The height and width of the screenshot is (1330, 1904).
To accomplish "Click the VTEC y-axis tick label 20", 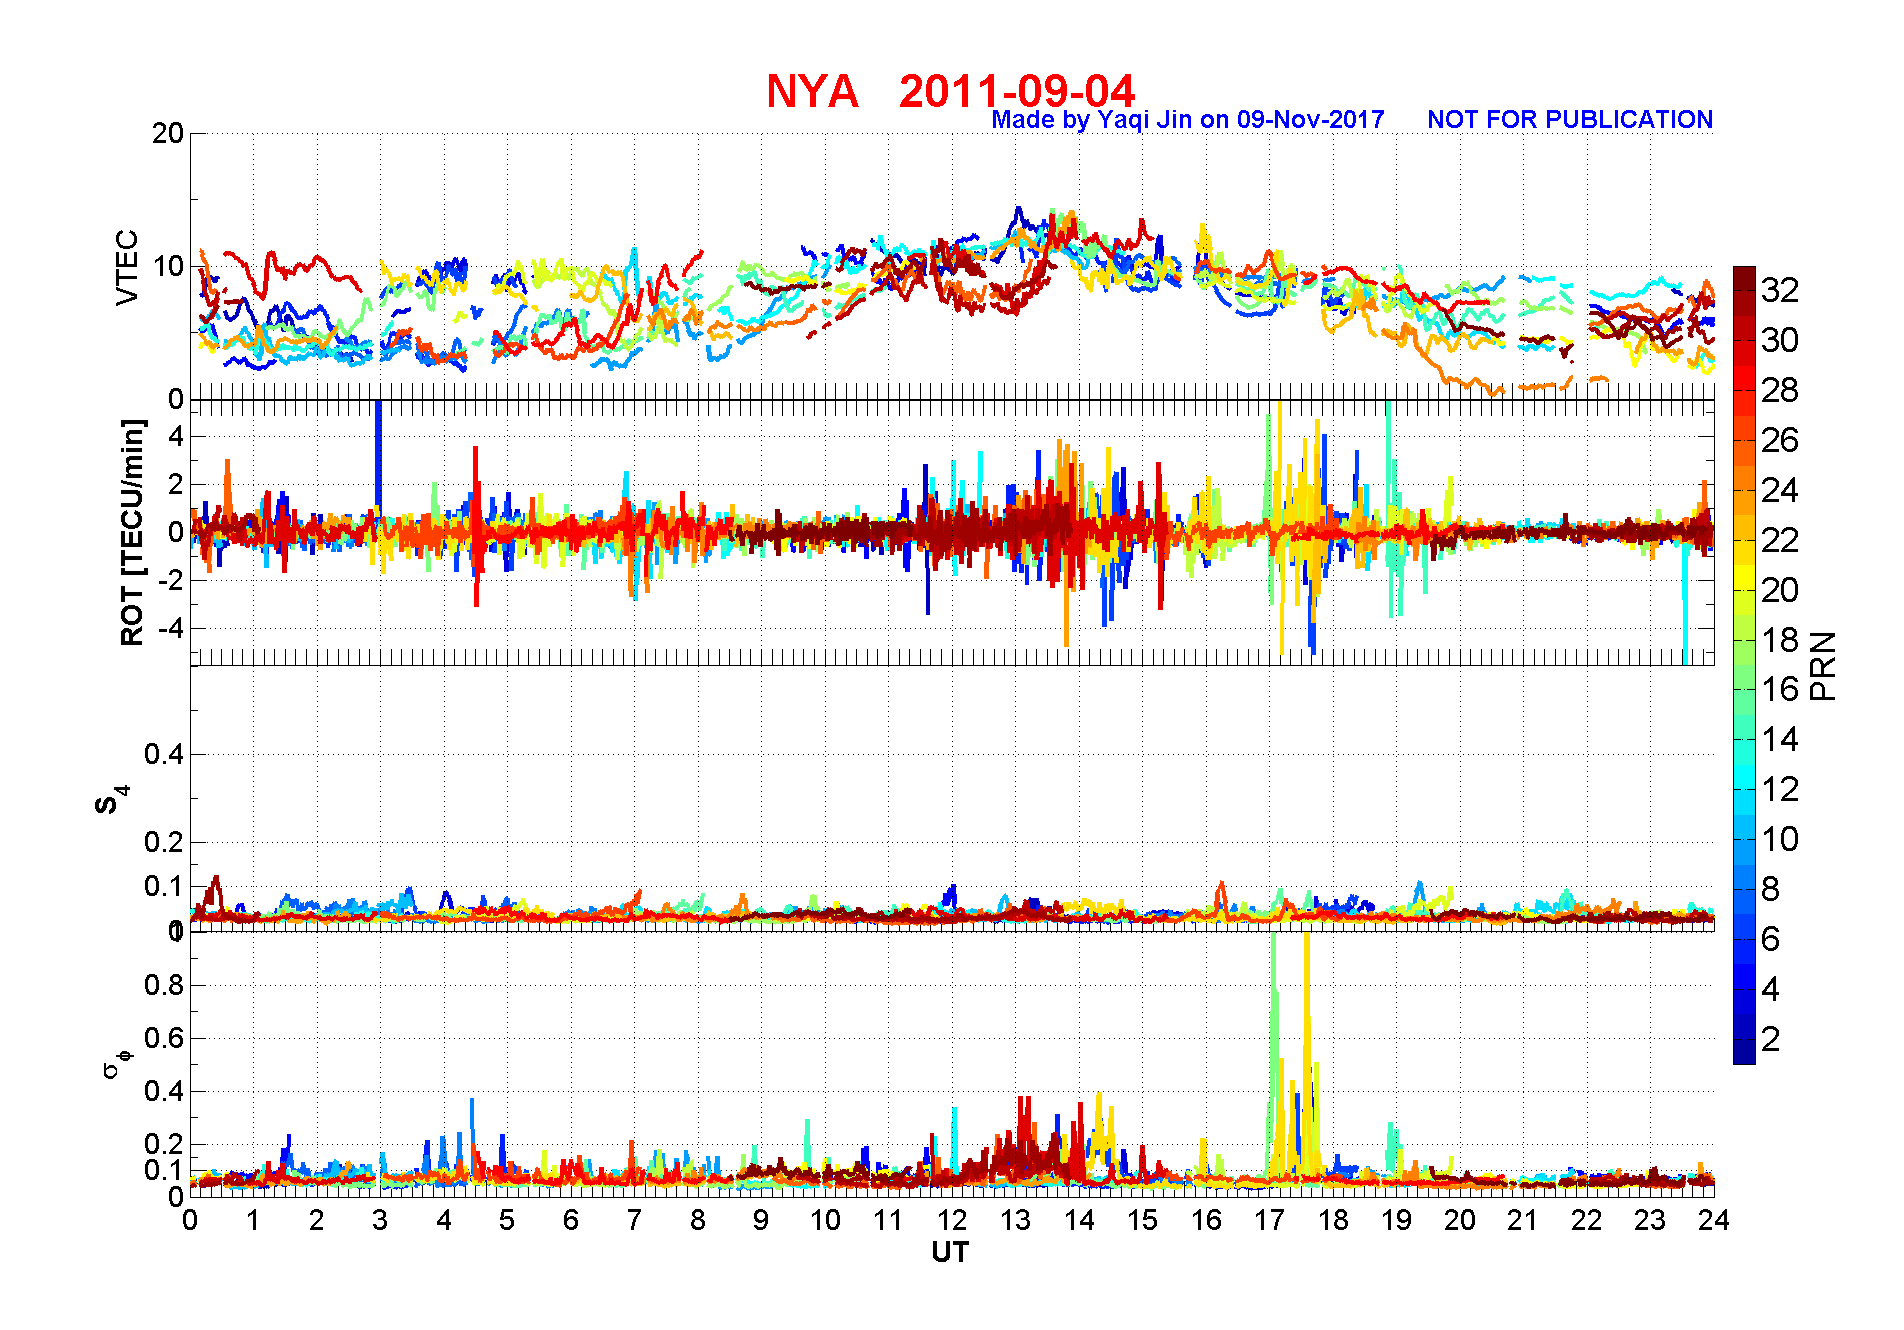I will [x=167, y=133].
